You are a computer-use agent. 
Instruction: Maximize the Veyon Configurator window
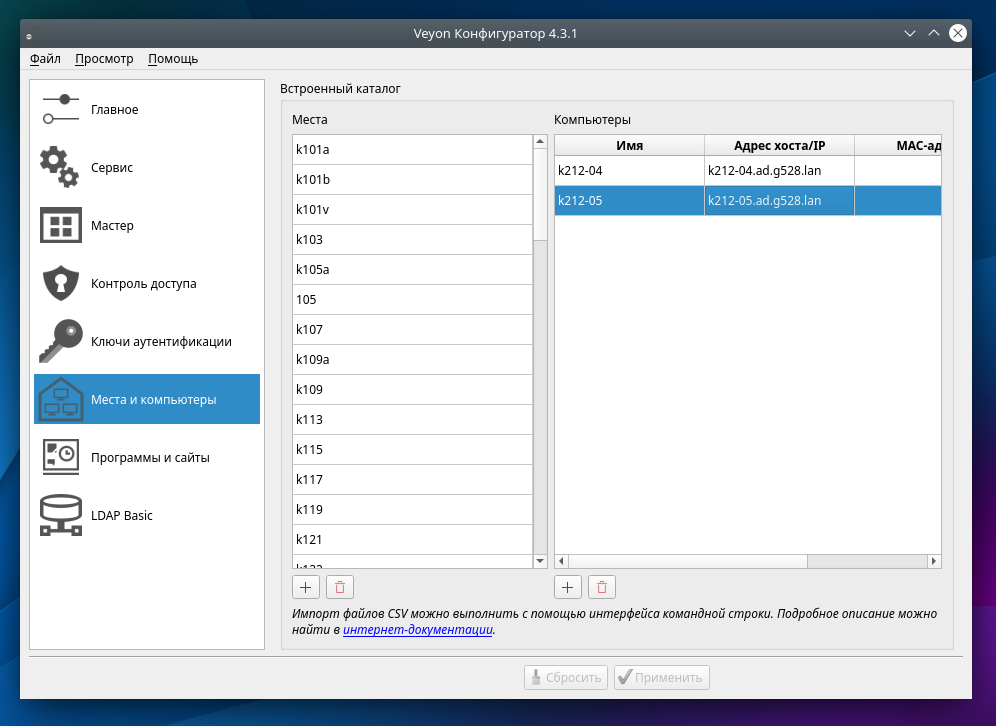click(x=934, y=33)
